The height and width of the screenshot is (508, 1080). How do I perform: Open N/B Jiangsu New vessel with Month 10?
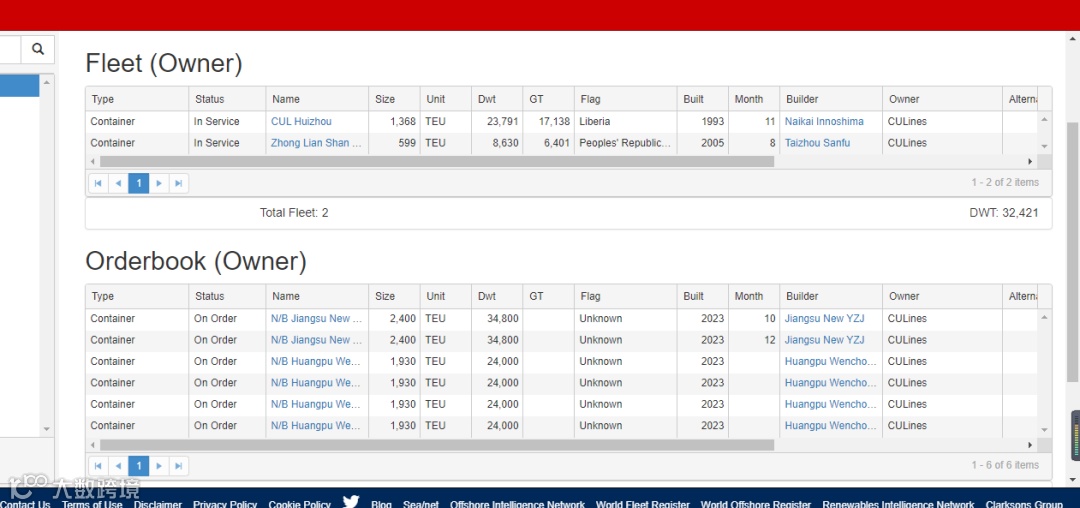[x=316, y=319]
